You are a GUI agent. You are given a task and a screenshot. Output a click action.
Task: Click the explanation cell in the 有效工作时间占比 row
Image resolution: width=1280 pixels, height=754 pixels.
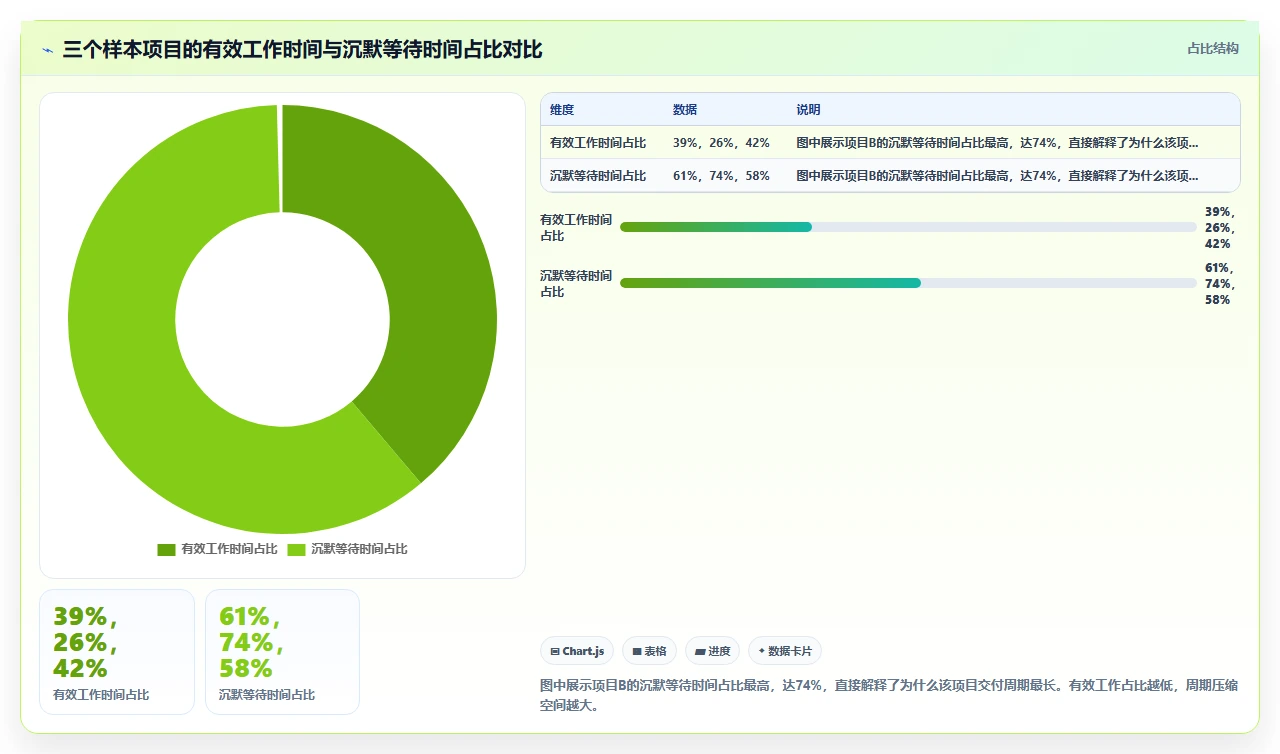(x=998, y=143)
